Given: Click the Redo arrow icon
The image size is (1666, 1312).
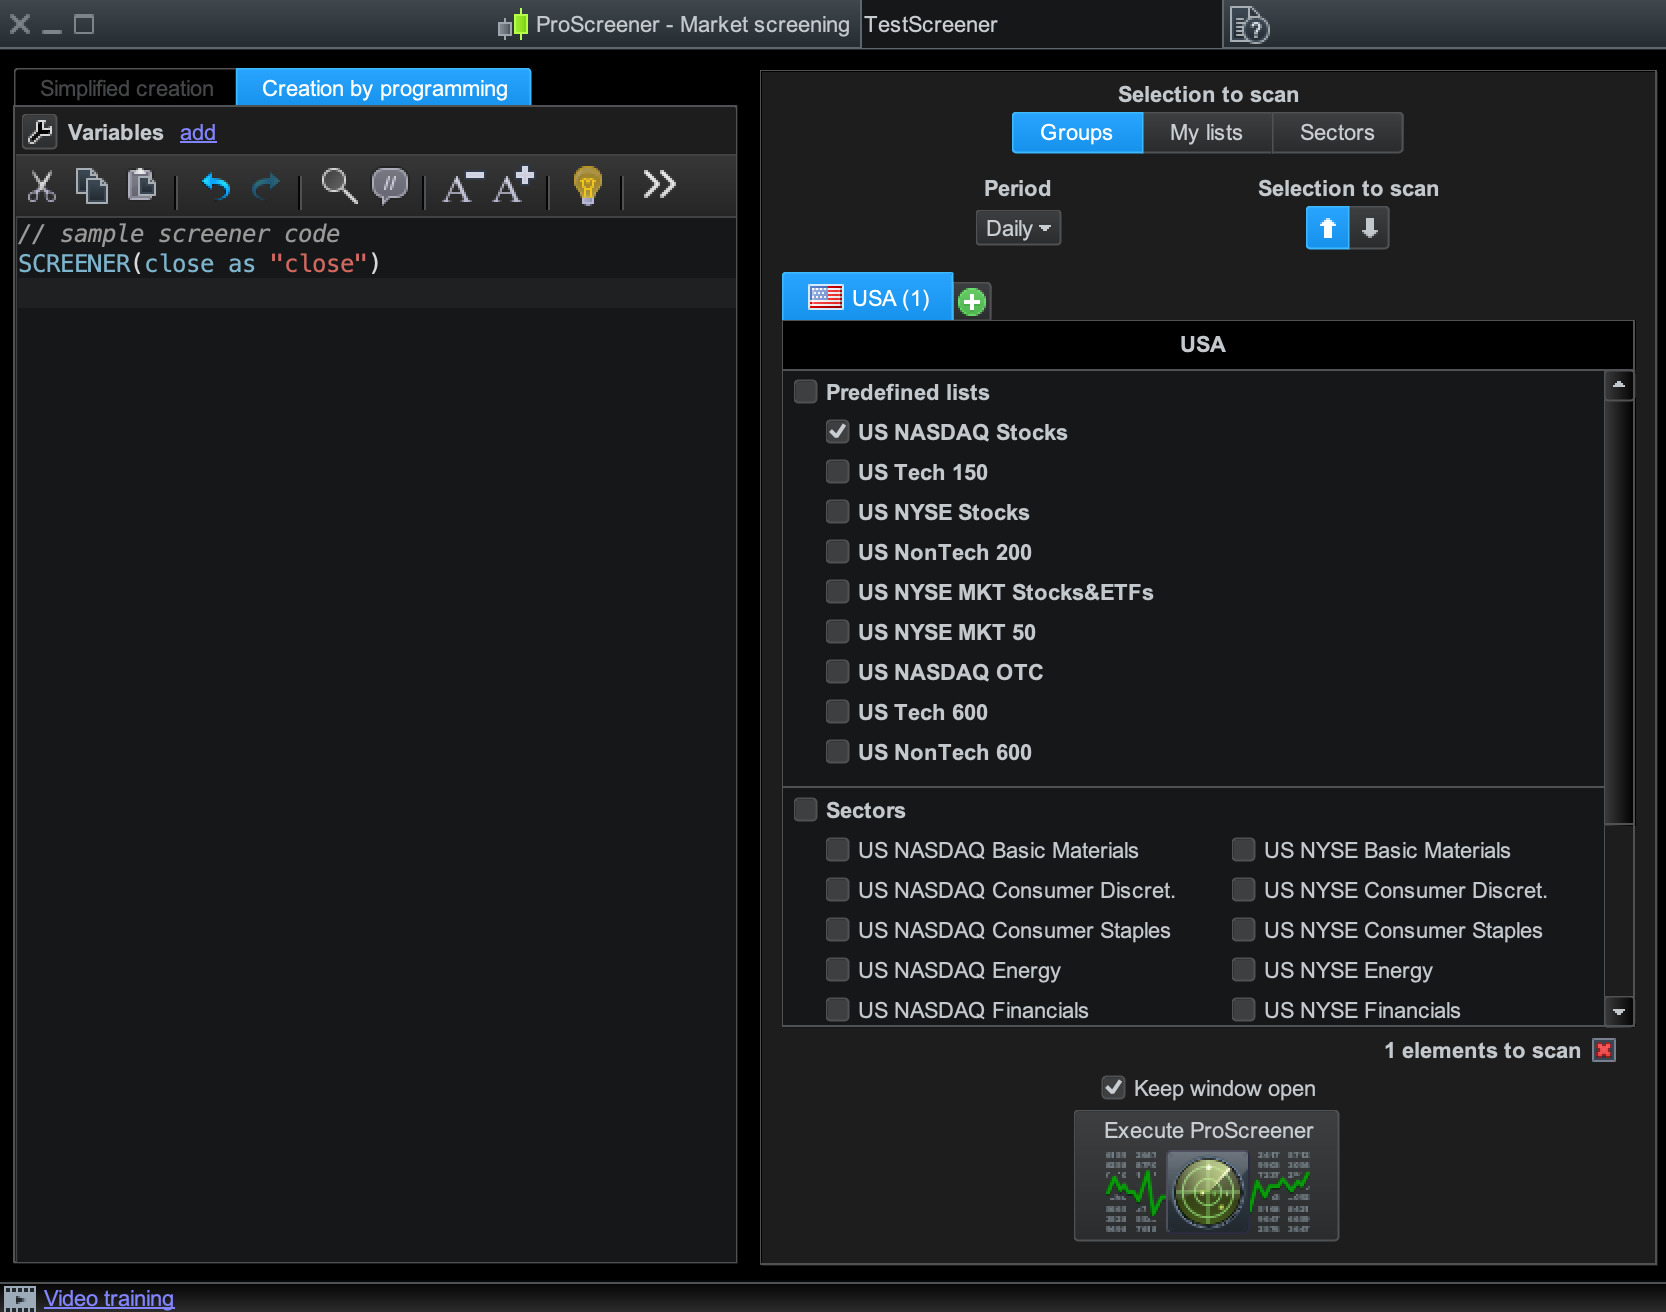Looking at the screenshot, I should click(x=266, y=186).
